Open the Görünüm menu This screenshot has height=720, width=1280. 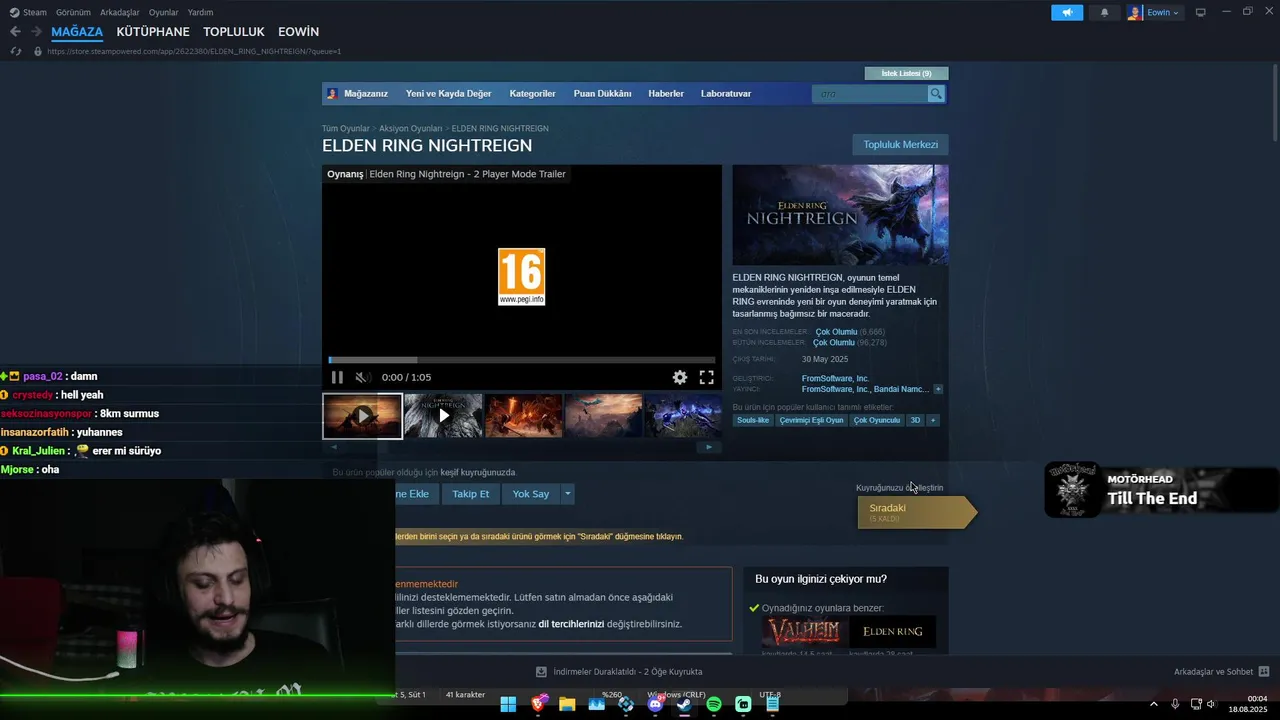click(73, 12)
